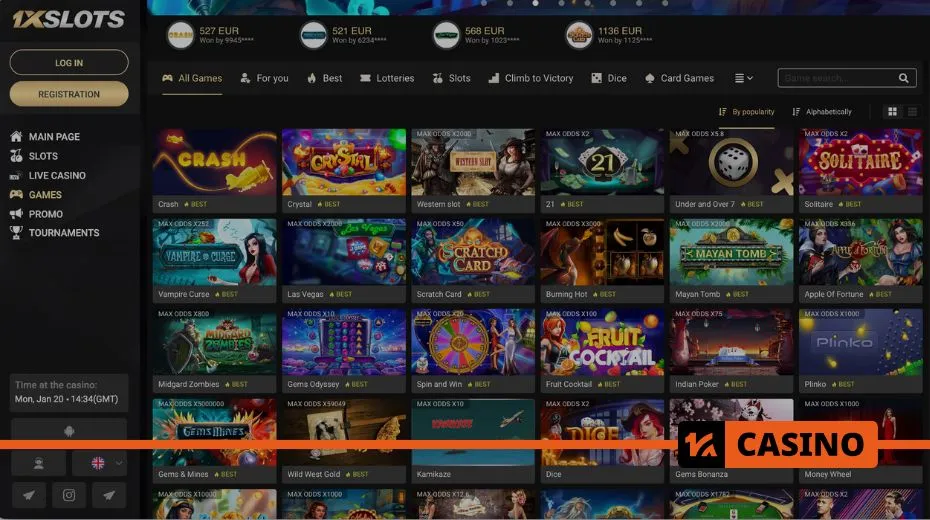Open PROMO in the sidebar
930x520 pixels.
(x=36, y=214)
